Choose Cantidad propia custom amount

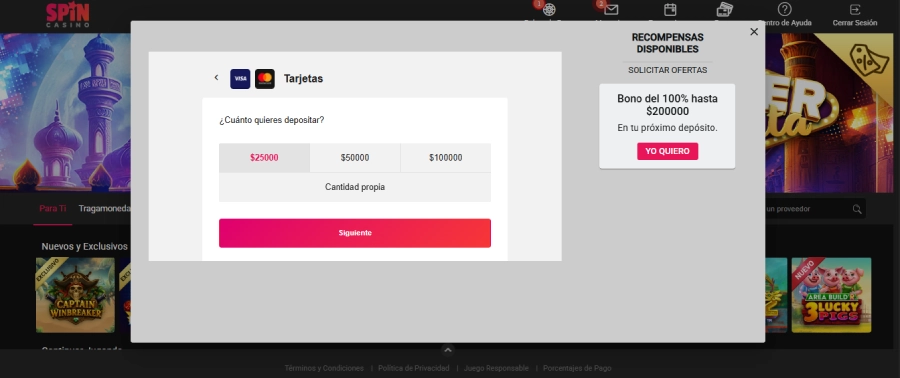coord(355,187)
